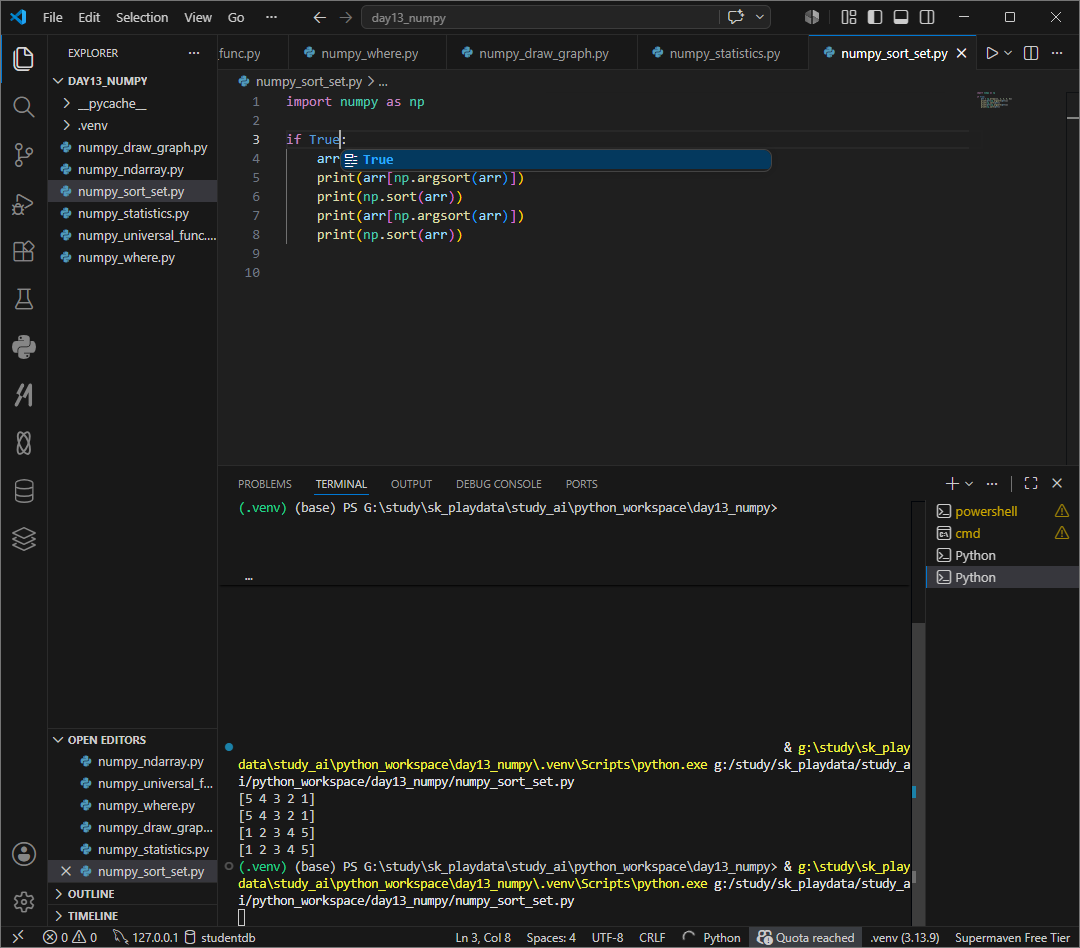Open the Explorer view in activity bar

pyautogui.click(x=23, y=59)
